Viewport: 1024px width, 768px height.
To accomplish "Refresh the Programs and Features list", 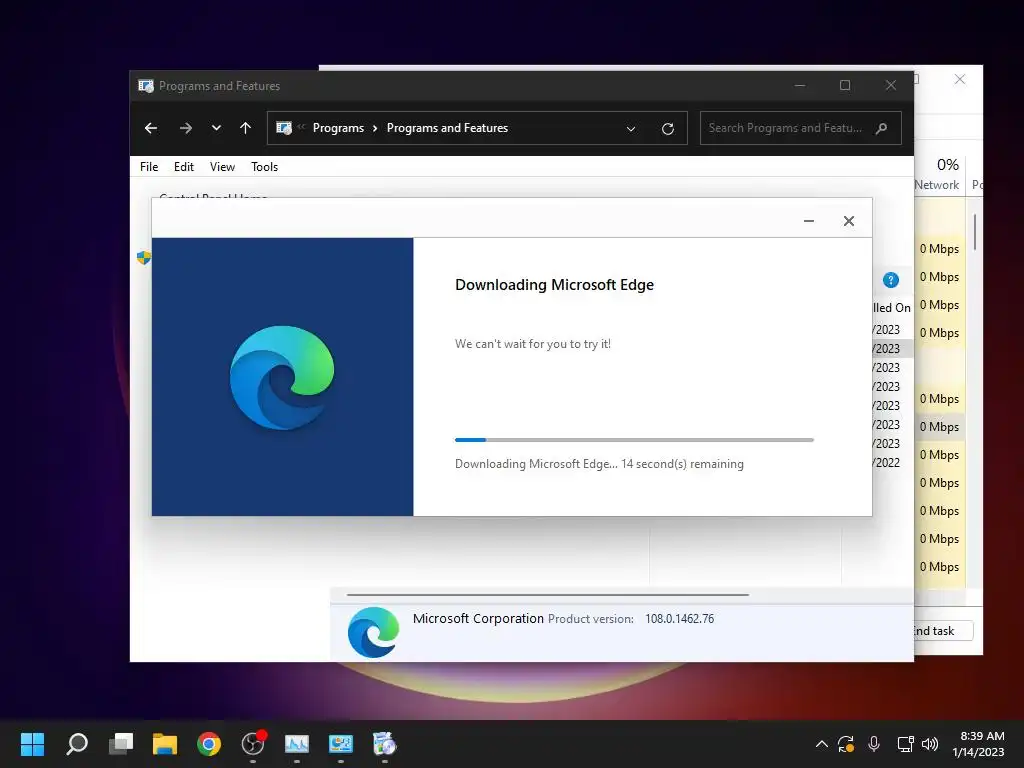I will tap(667, 129).
